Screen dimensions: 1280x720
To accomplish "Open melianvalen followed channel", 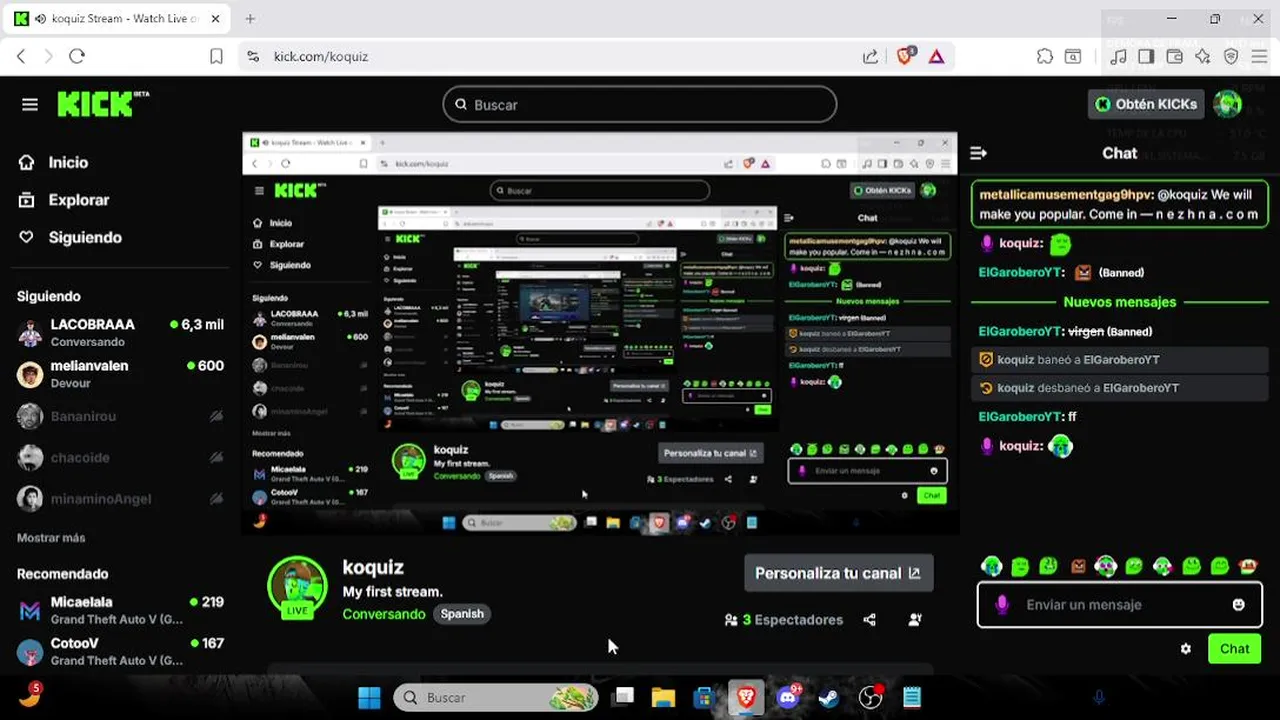I will pyautogui.click(x=120, y=374).
